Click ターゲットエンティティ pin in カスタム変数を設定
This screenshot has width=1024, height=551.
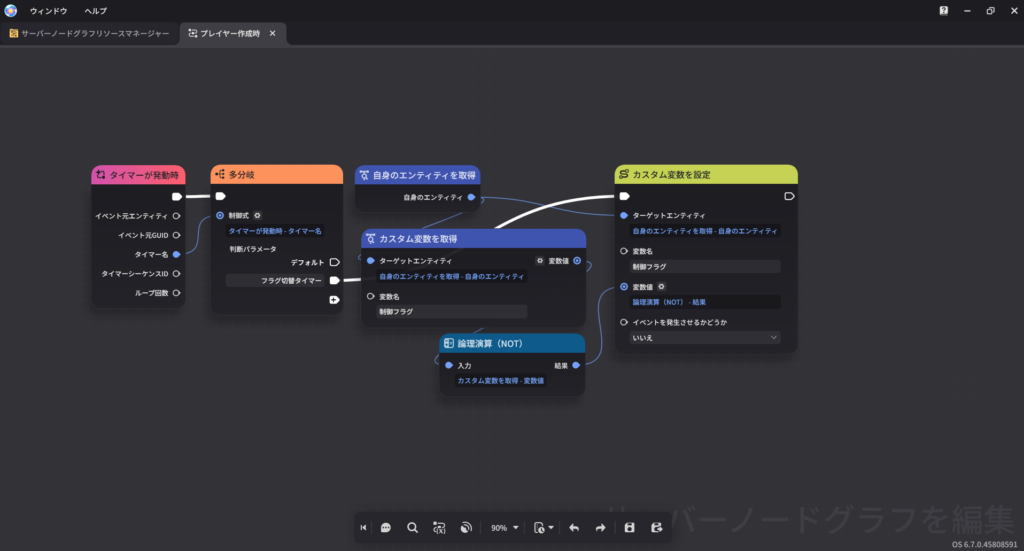624,215
